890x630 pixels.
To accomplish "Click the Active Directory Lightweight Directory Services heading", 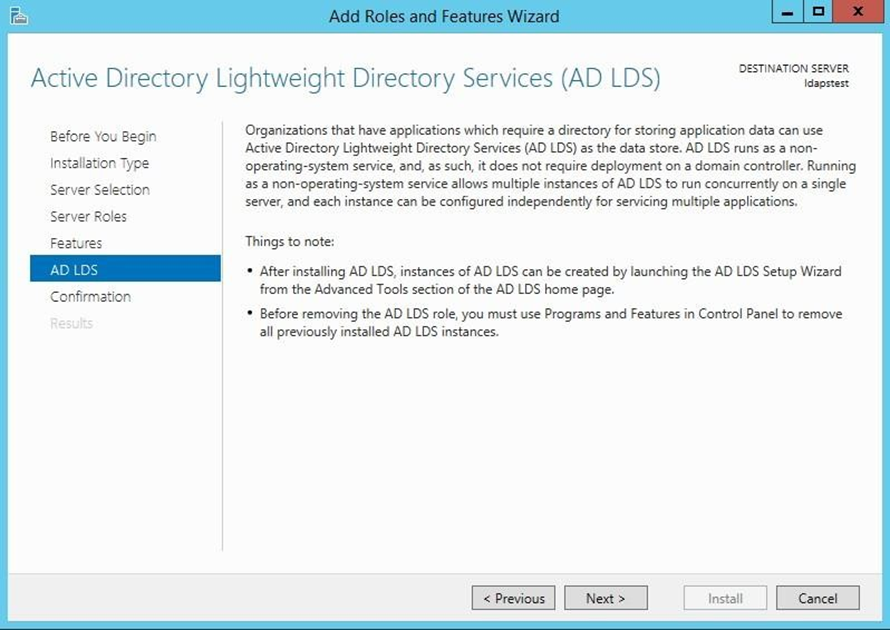I will [345, 79].
